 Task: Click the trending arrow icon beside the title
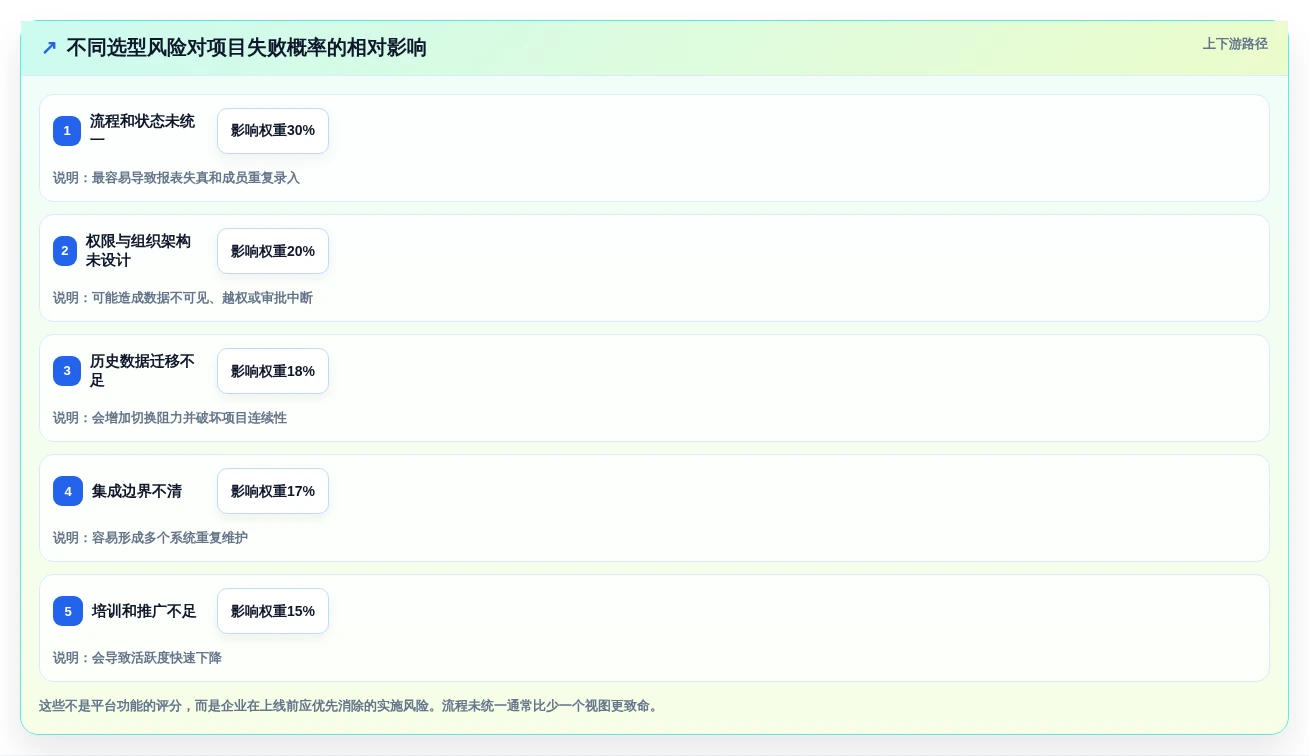tap(49, 48)
